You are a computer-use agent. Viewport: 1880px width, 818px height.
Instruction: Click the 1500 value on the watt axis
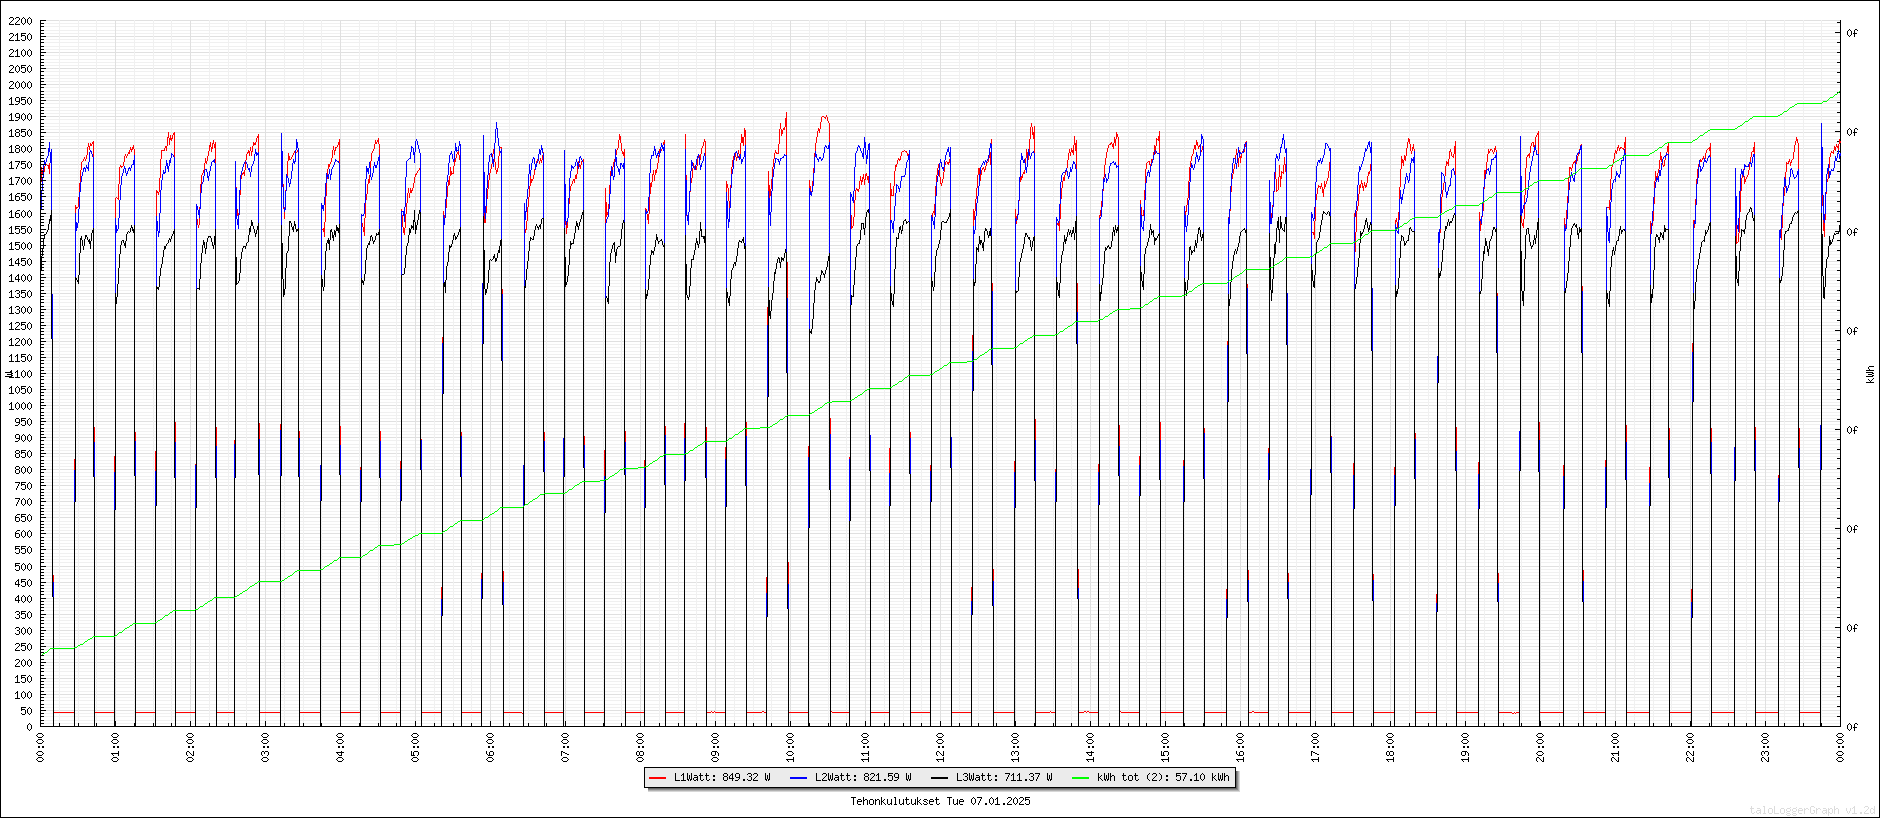(20, 246)
